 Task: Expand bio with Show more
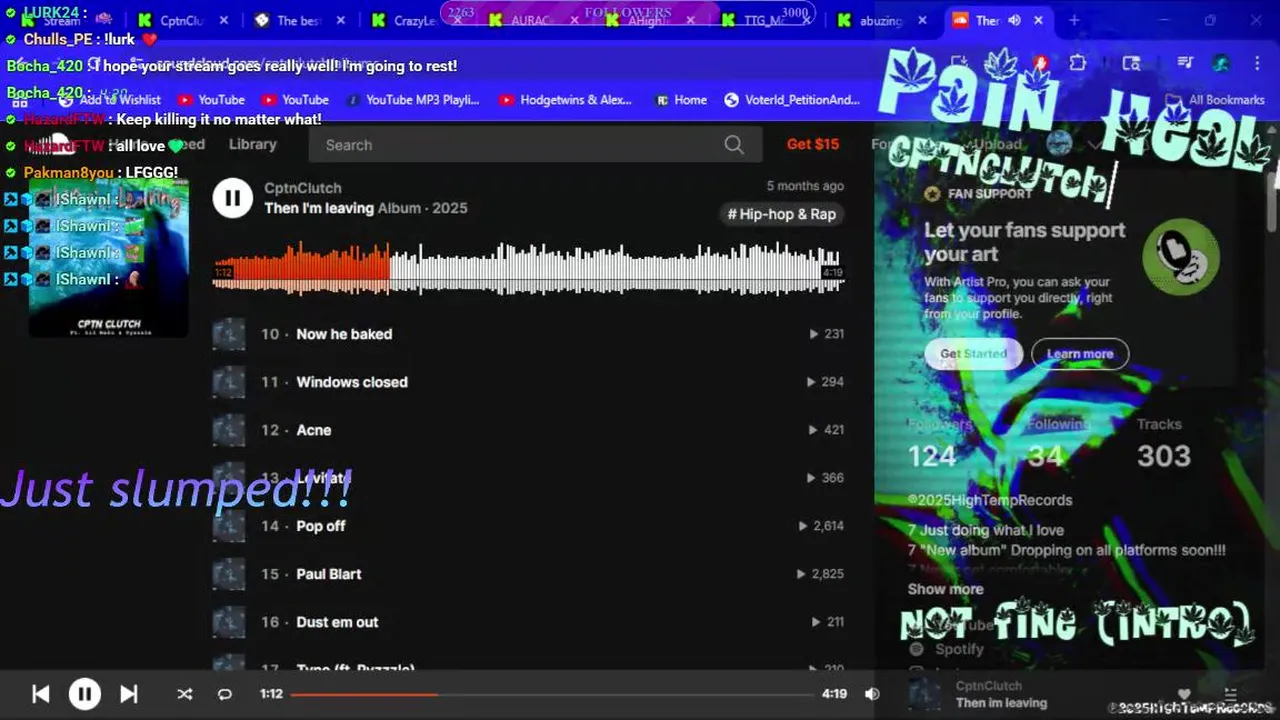point(945,589)
